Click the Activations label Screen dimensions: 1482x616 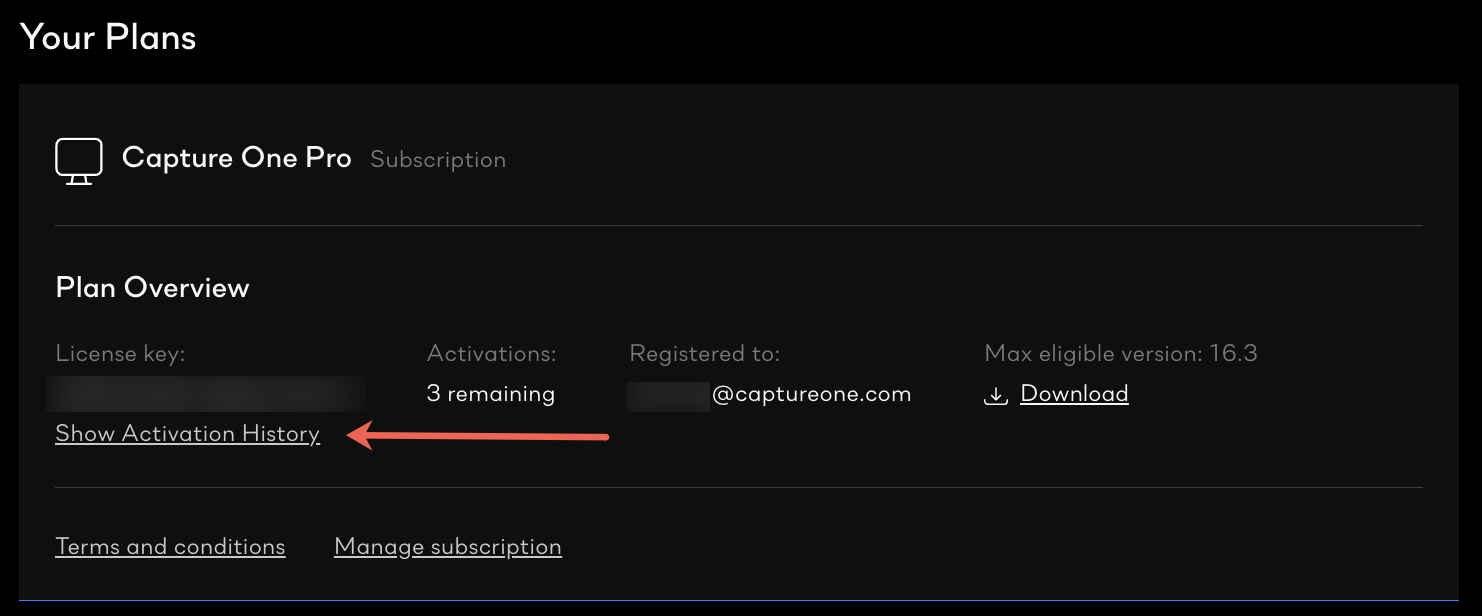492,353
